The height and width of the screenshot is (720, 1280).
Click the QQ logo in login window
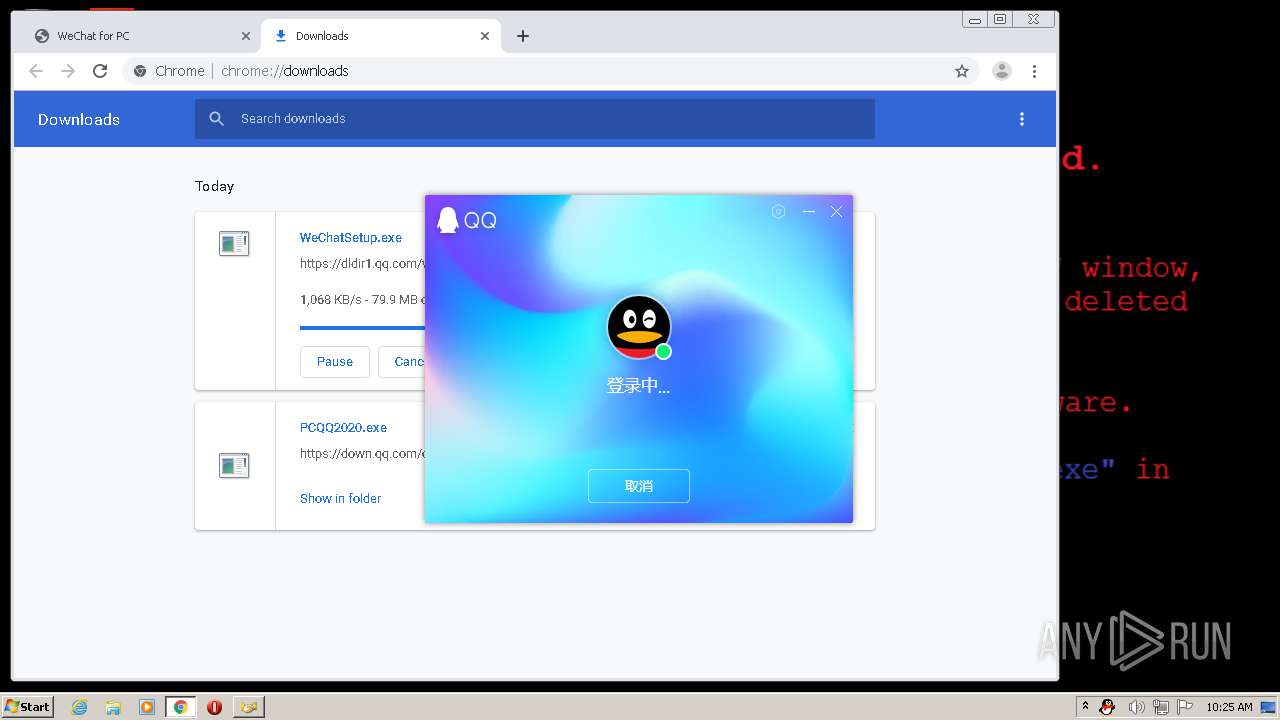[x=467, y=220]
